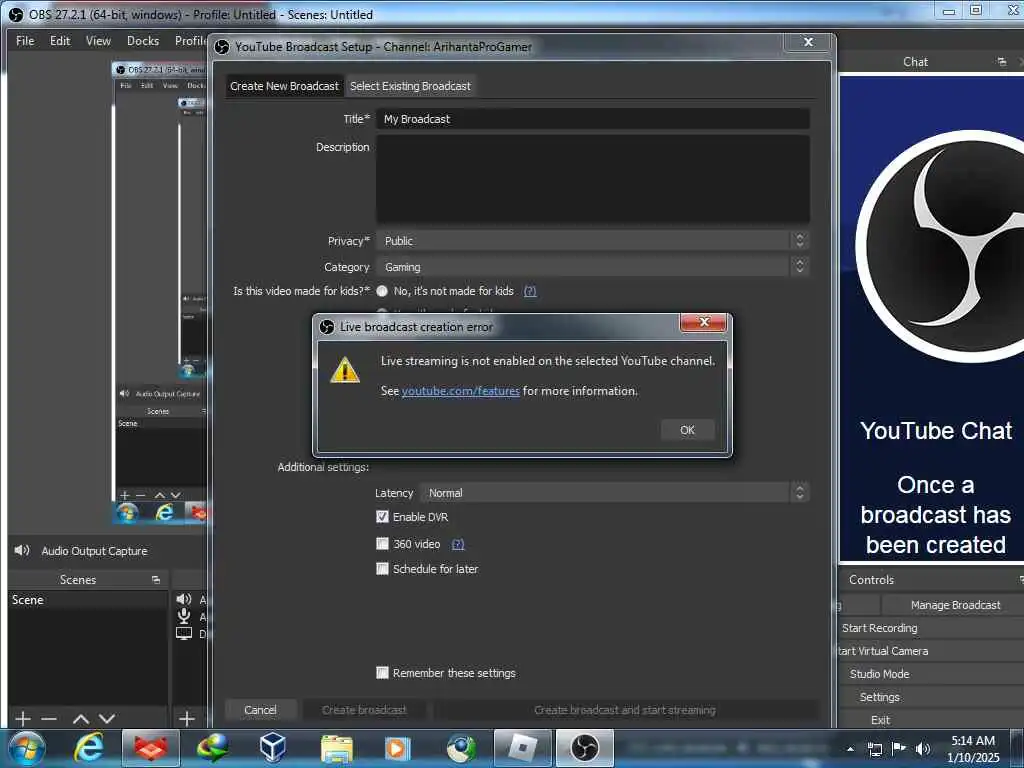Add a source with the plus icon
Viewport: 1024px width, 768px height.
coord(187,719)
